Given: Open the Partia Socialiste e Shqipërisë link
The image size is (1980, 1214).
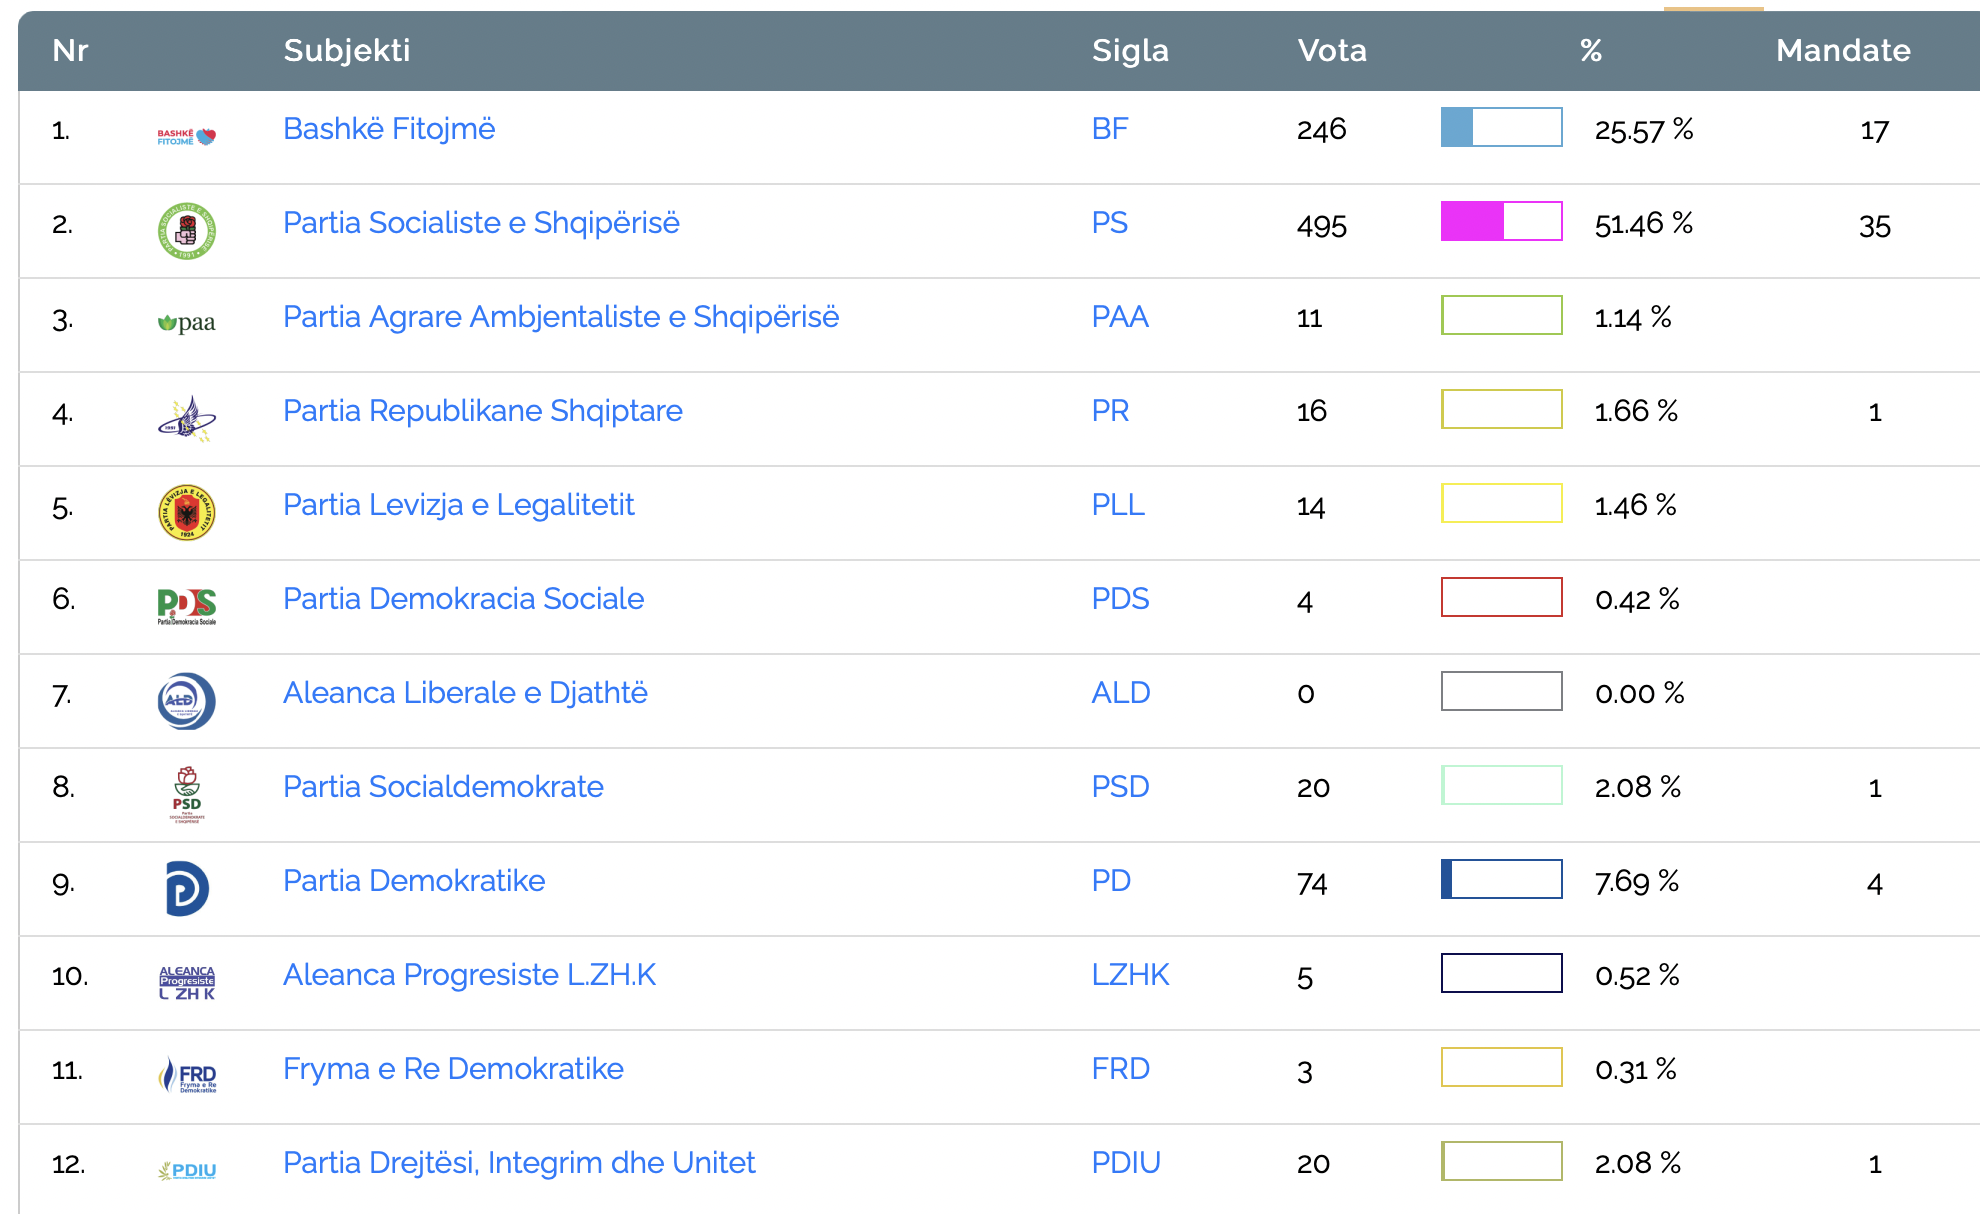Looking at the screenshot, I should tap(481, 223).
